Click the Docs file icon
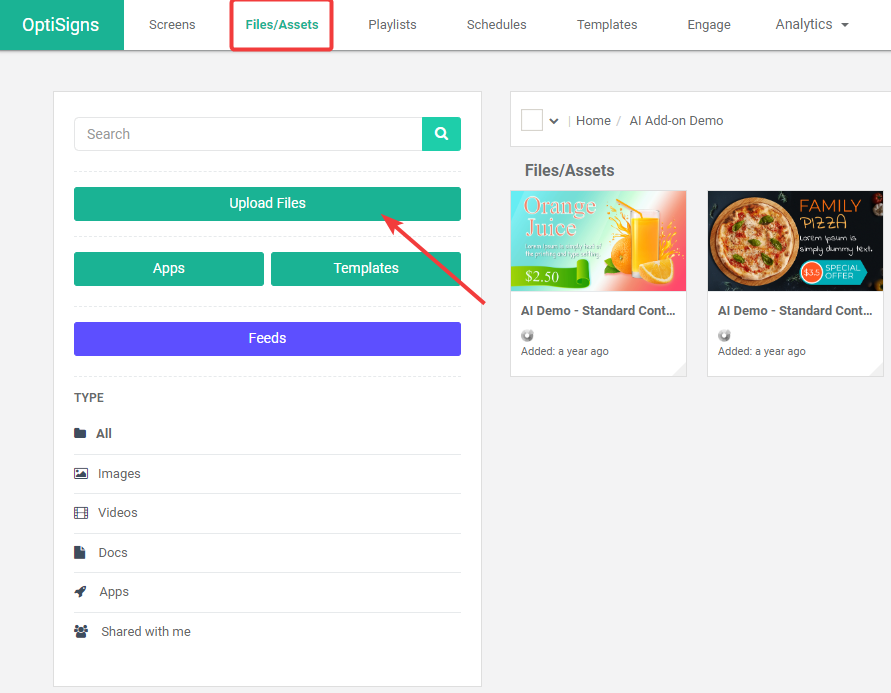This screenshot has width=891, height=693. tap(80, 553)
